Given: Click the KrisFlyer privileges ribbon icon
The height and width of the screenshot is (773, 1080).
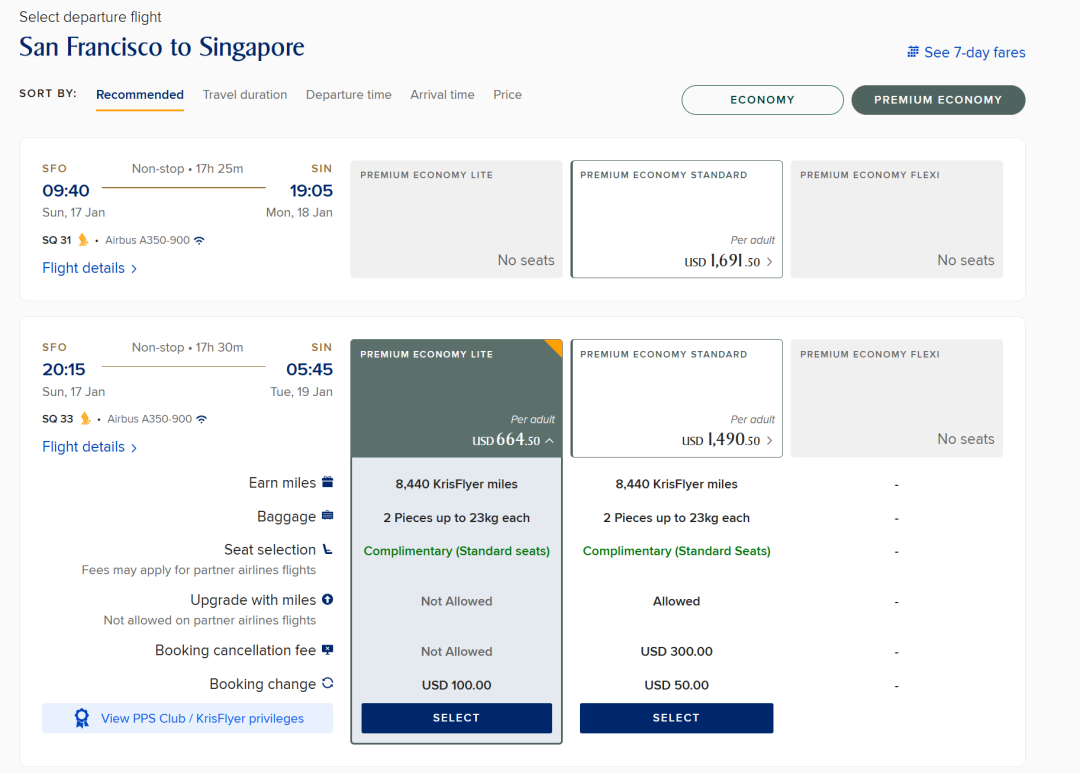Looking at the screenshot, I should click(82, 719).
